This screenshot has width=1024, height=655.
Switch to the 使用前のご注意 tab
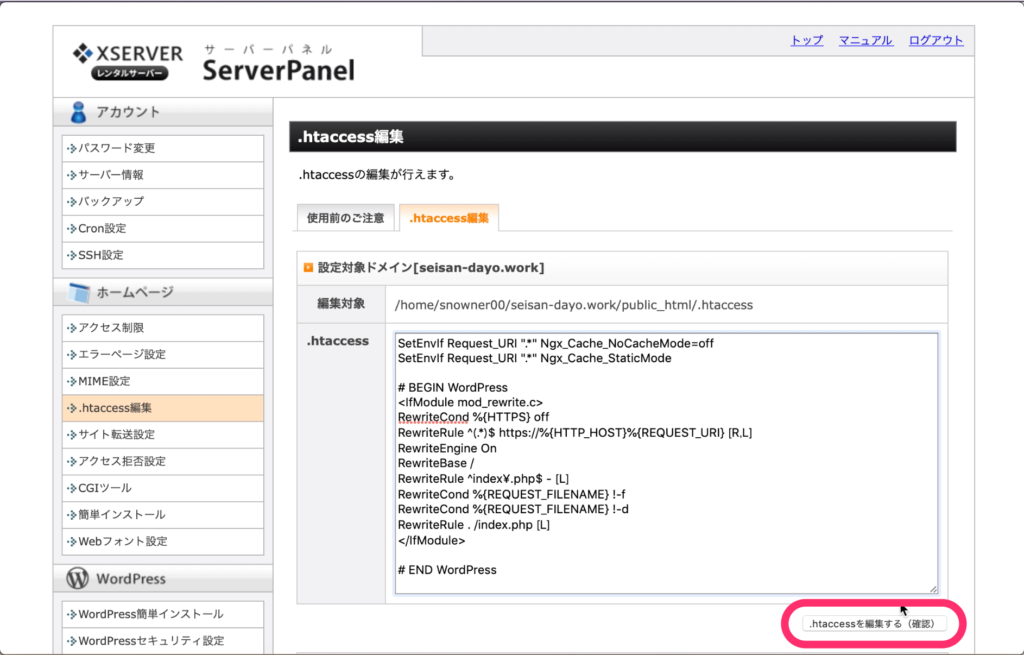(346, 218)
